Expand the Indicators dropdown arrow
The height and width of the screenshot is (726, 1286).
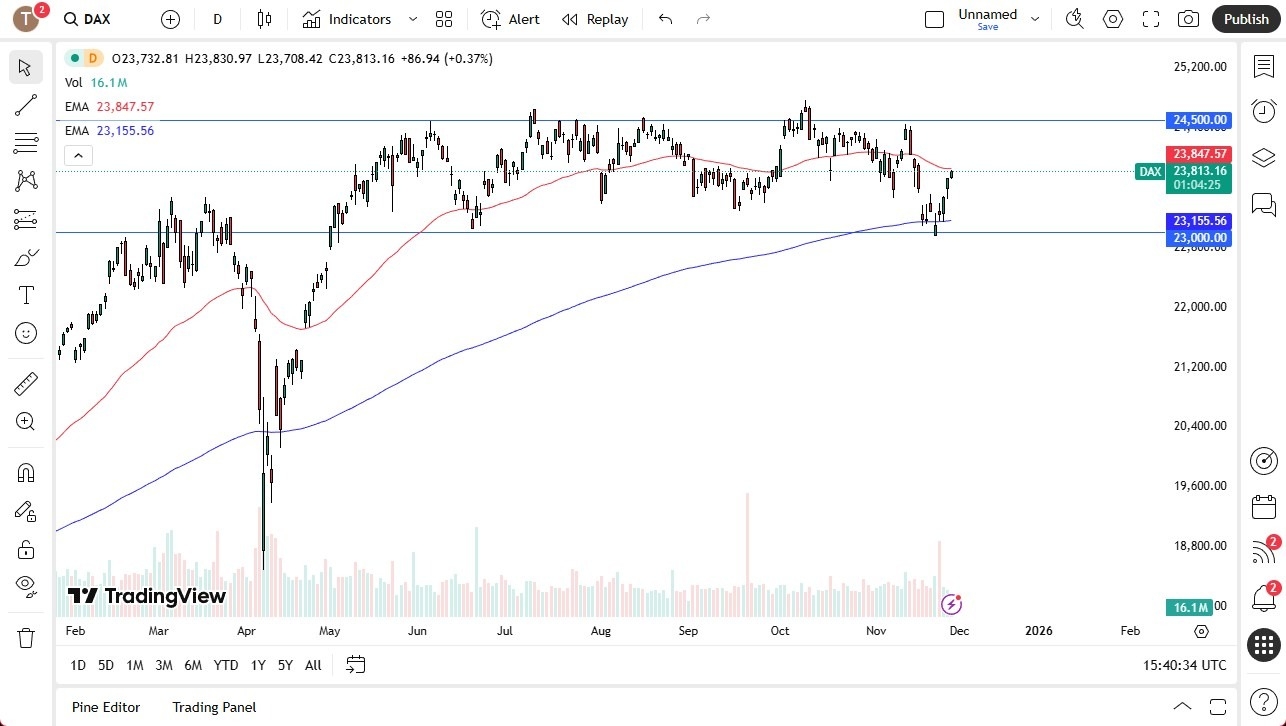411,19
